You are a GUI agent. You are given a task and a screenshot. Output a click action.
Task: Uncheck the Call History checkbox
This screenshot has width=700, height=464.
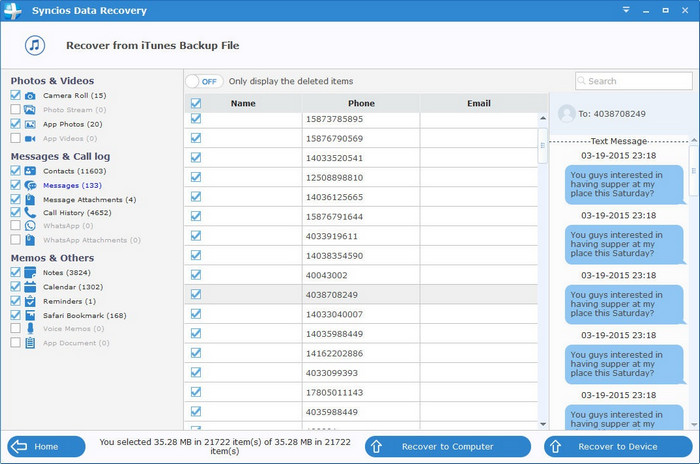(x=15, y=212)
